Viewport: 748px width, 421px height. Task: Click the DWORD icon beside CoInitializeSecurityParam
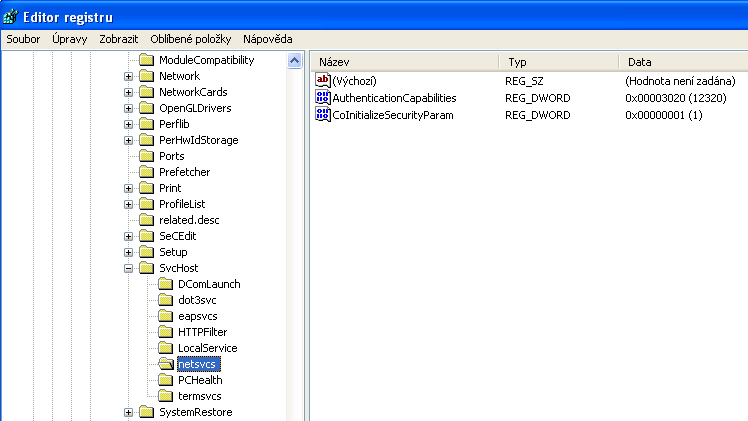[322, 115]
